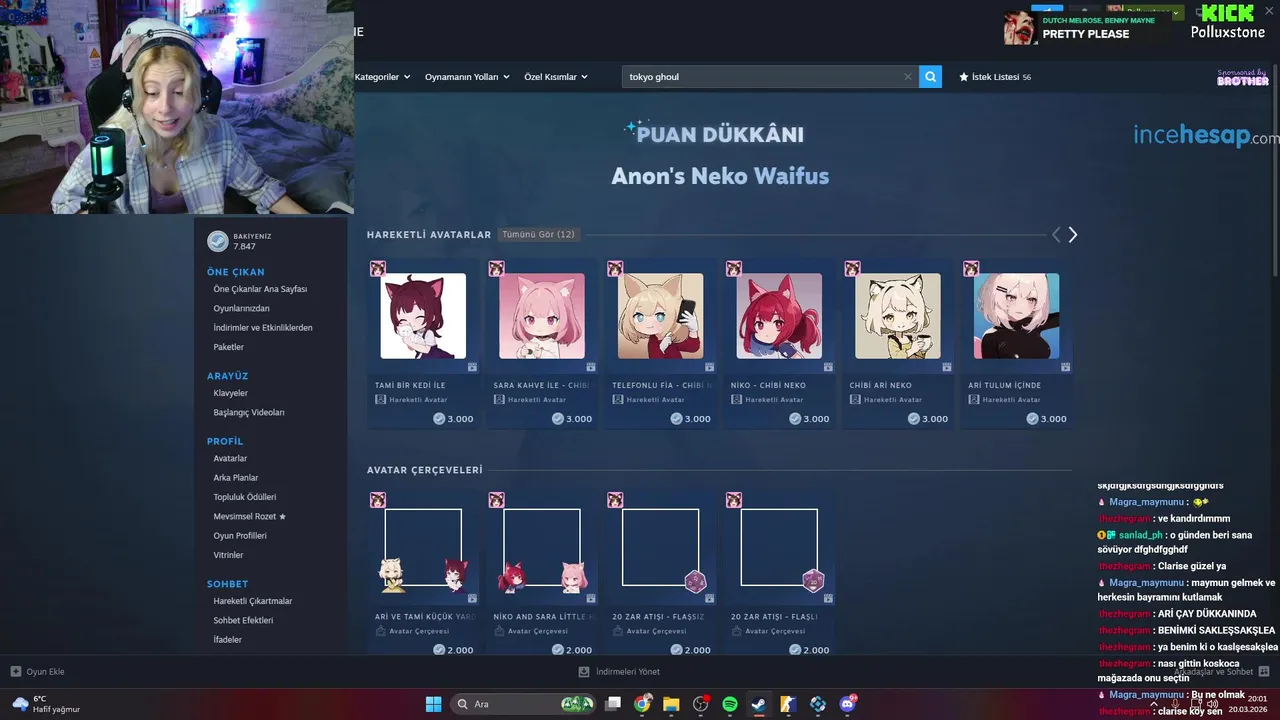
Task: Open the Ari Tulum İçinde avatar
Action: pyautogui.click(x=1016, y=344)
